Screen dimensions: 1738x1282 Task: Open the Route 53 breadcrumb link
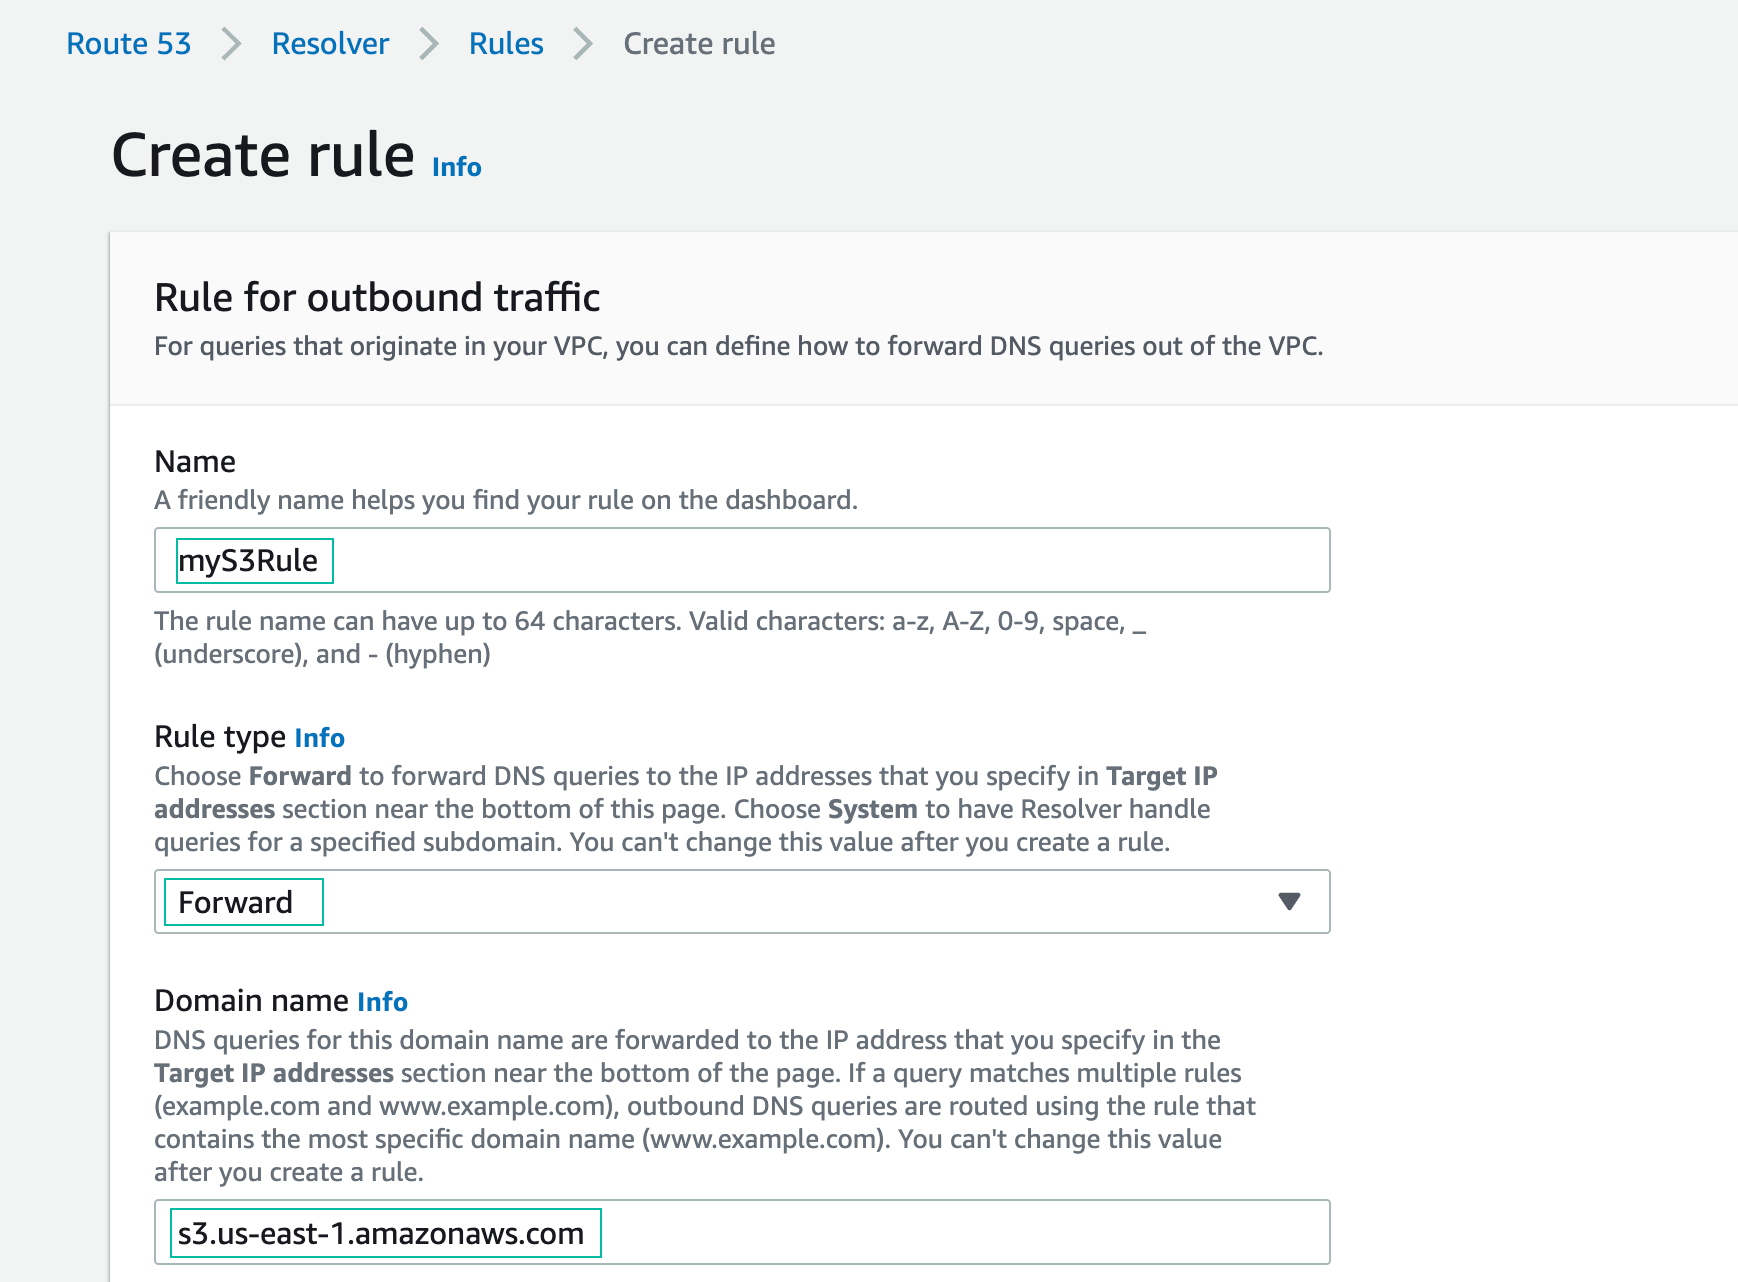(127, 43)
